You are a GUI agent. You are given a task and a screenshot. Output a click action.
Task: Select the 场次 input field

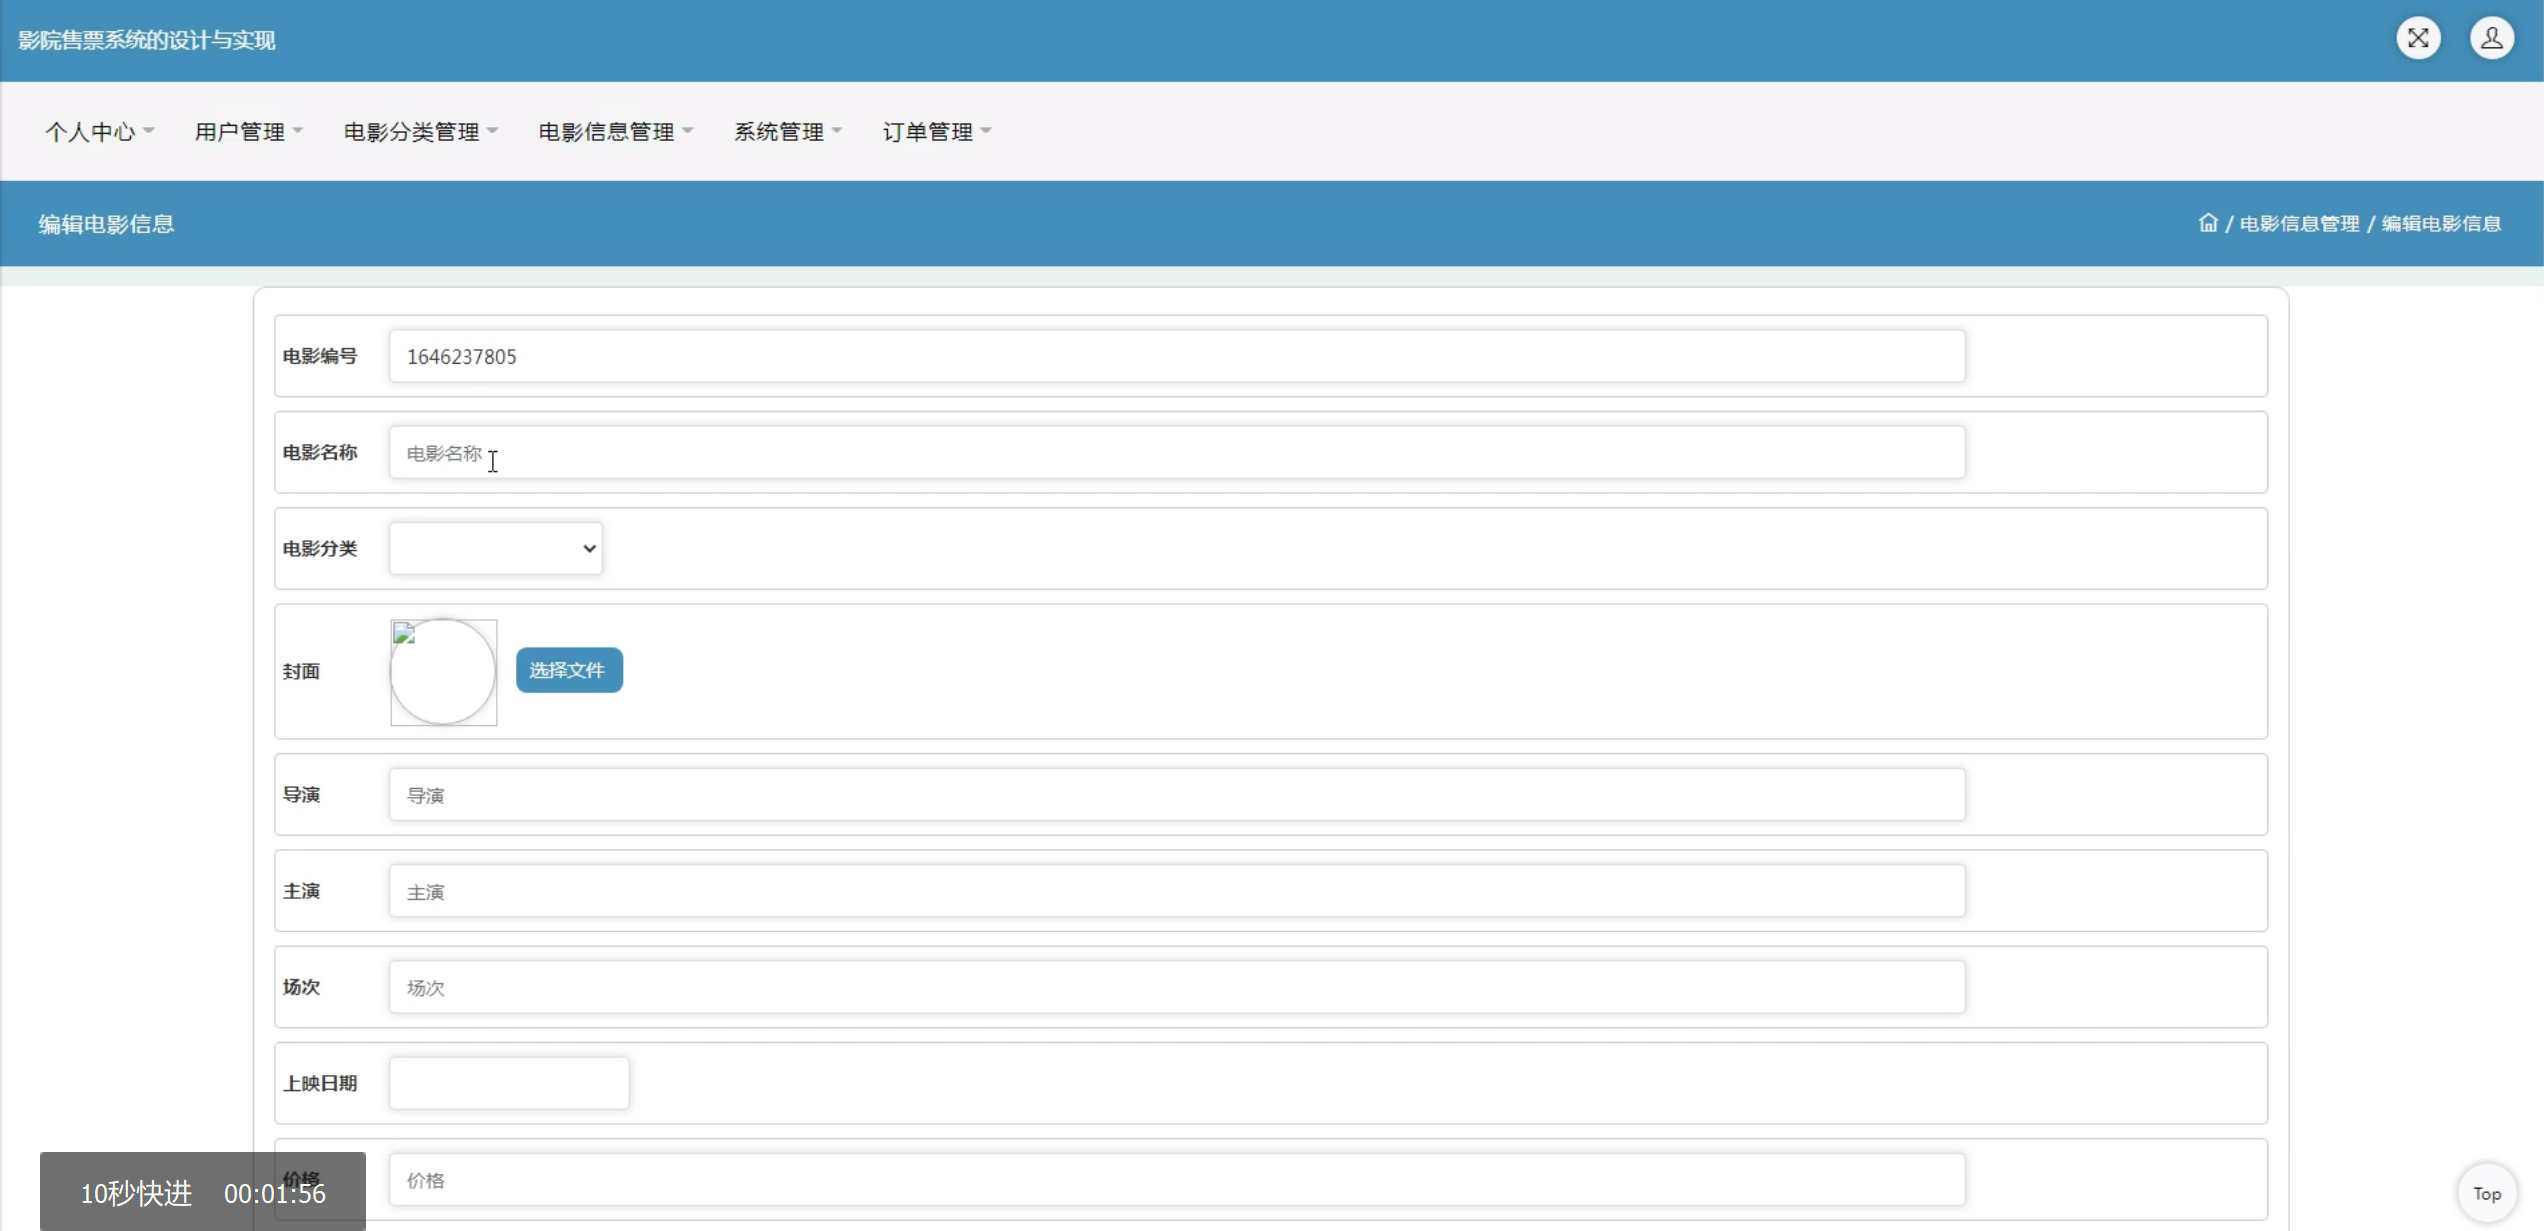click(x=1176, y=987)
